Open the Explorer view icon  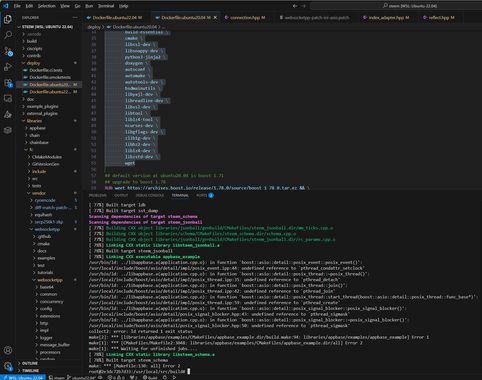(8, 19)
